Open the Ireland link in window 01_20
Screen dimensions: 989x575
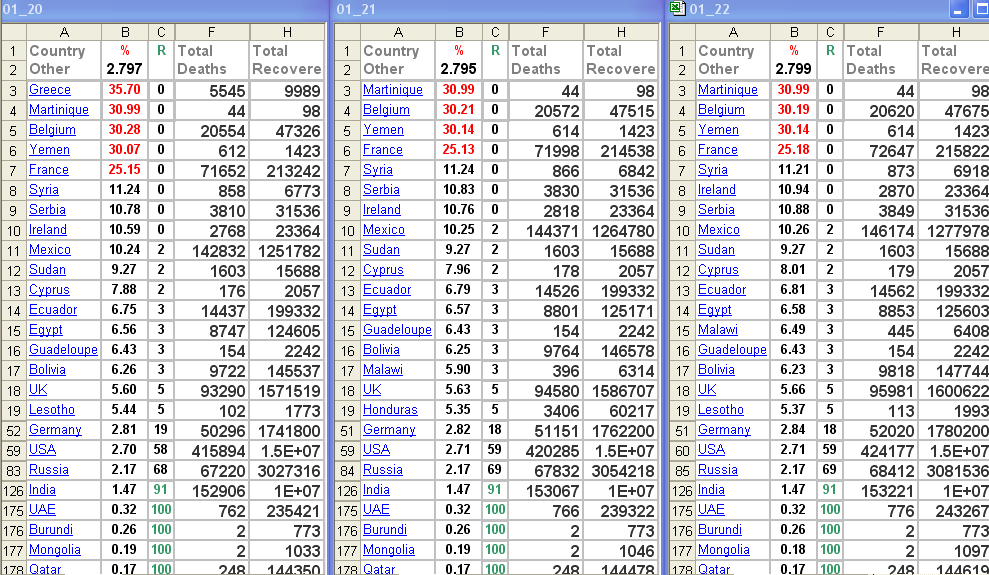click(x=48, y=230)
